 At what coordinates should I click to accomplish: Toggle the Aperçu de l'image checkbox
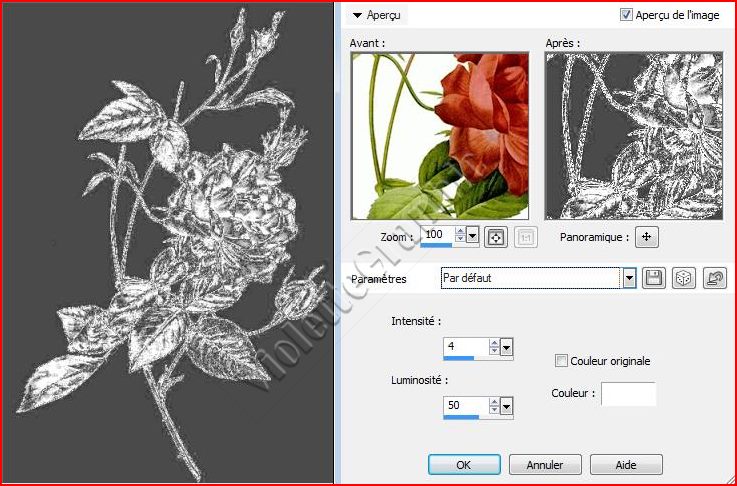(x=627, y=15)
